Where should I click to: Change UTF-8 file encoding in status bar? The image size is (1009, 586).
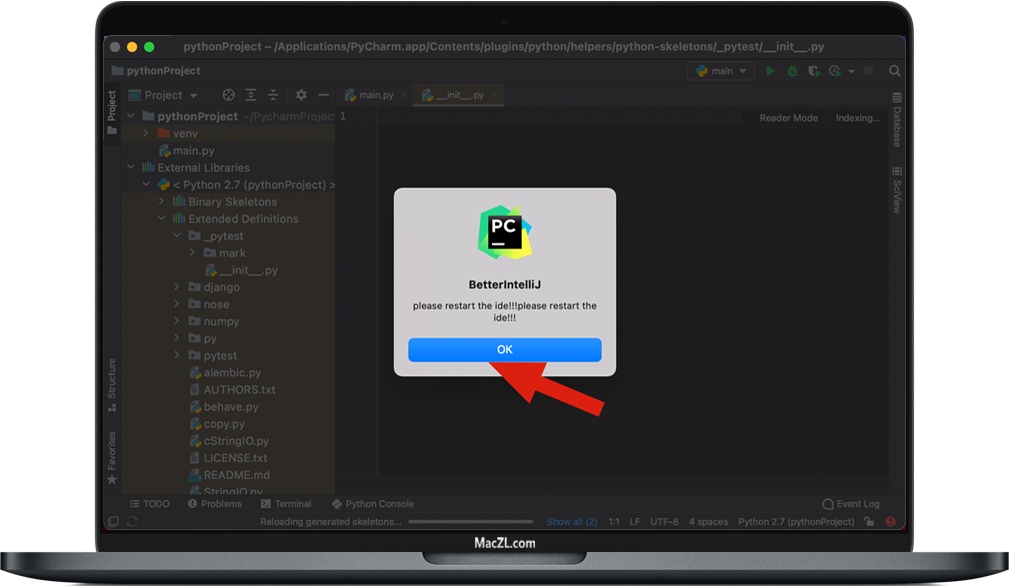(664, 522)
